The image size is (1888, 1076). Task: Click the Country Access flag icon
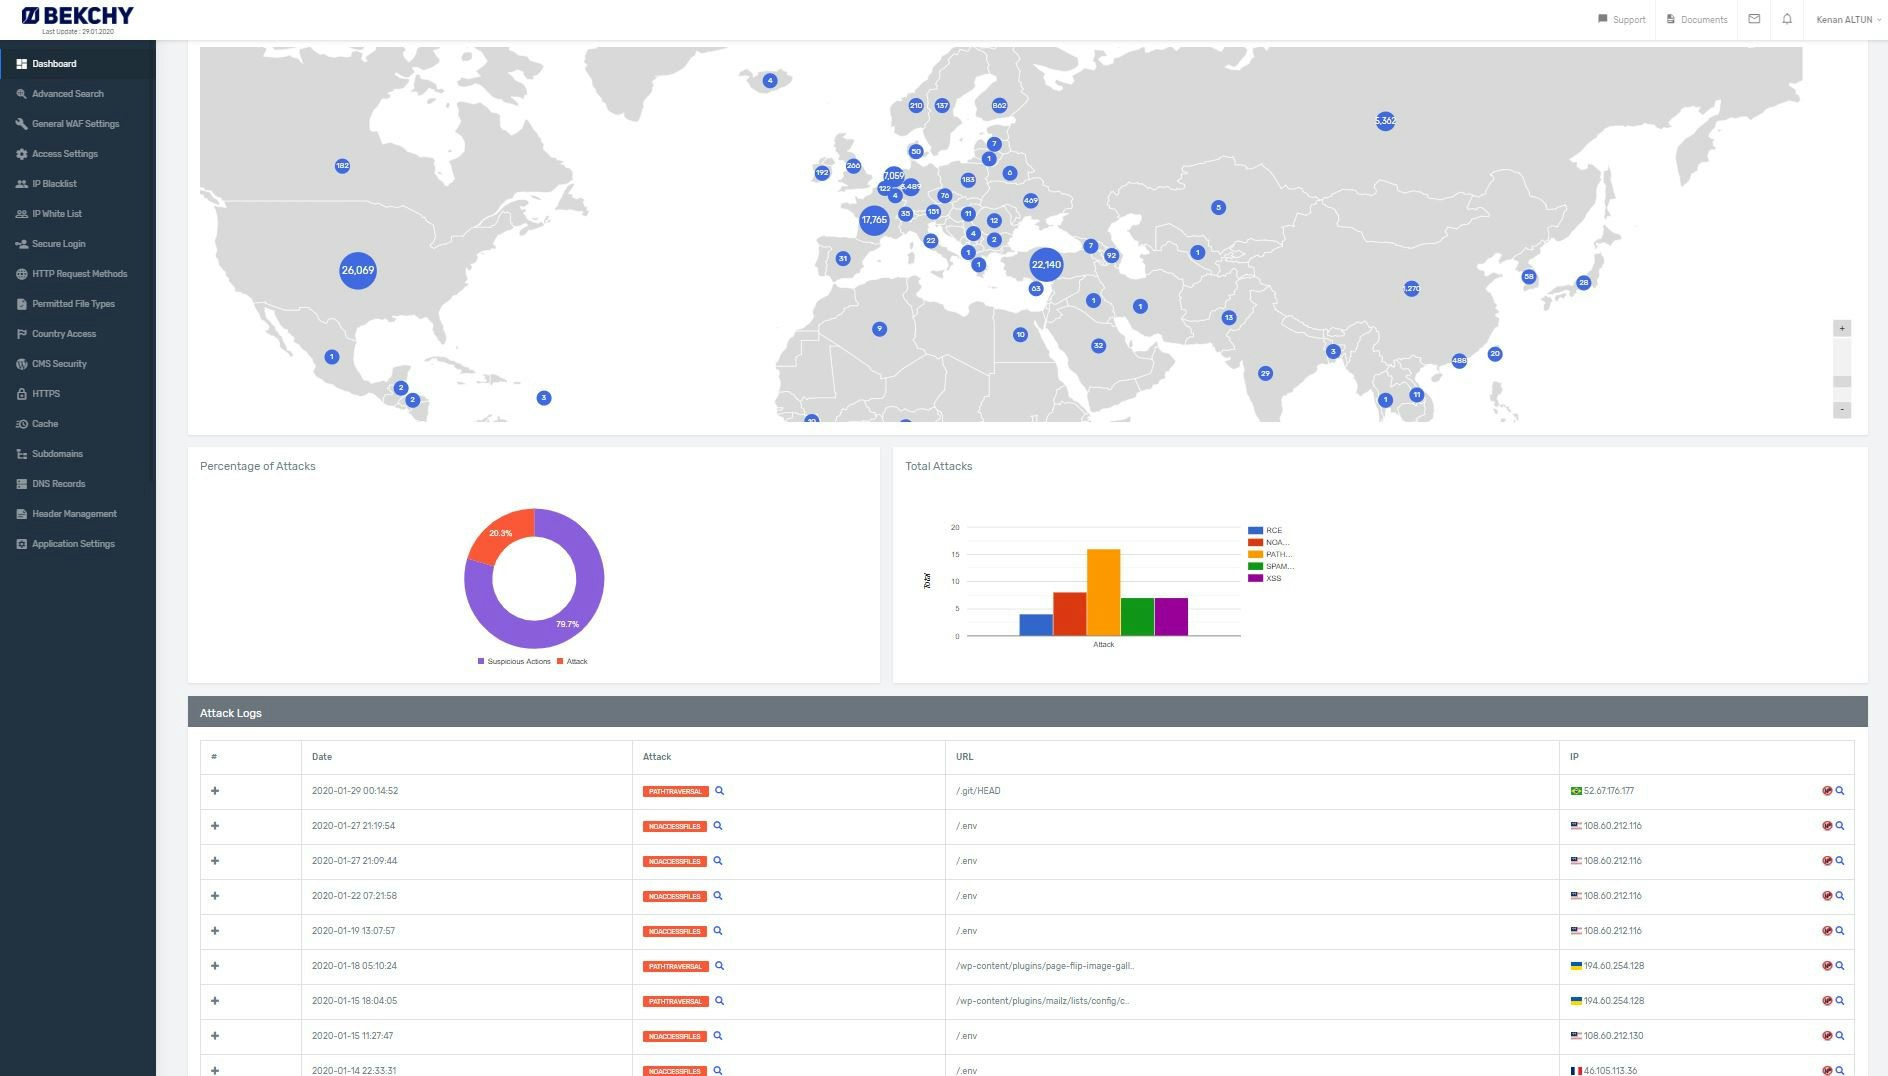point(21,334)
